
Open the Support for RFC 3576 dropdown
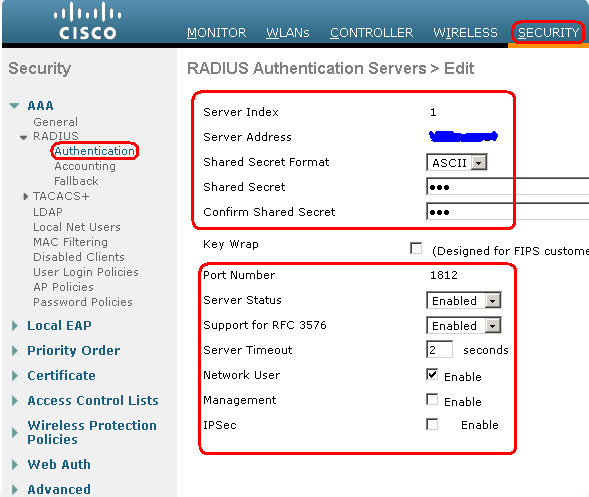[x=464, y=326]
